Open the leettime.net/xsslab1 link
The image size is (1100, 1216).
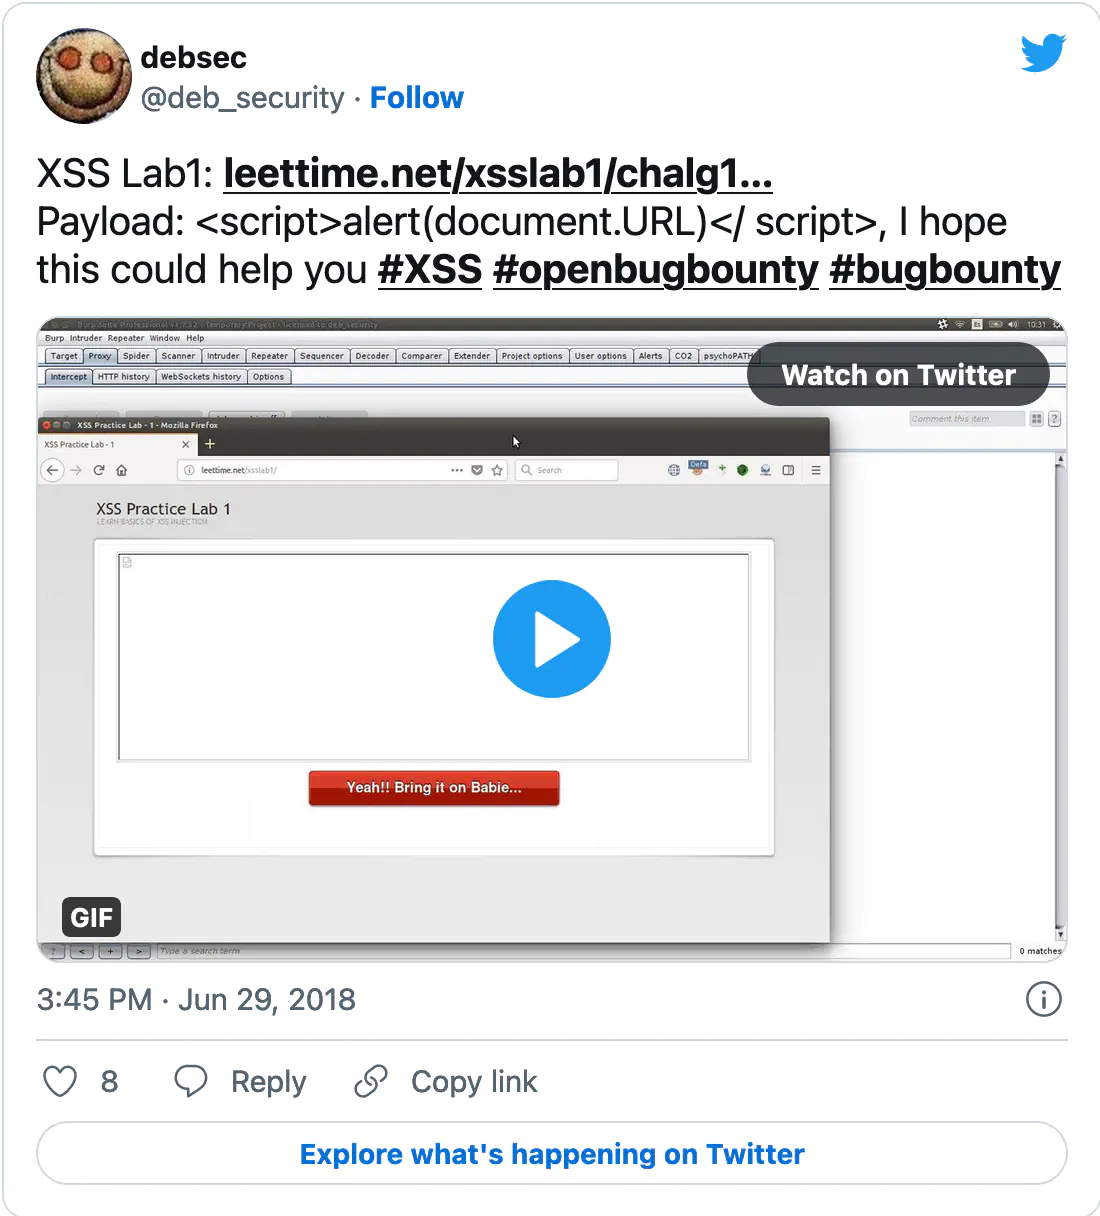point(498,174)
